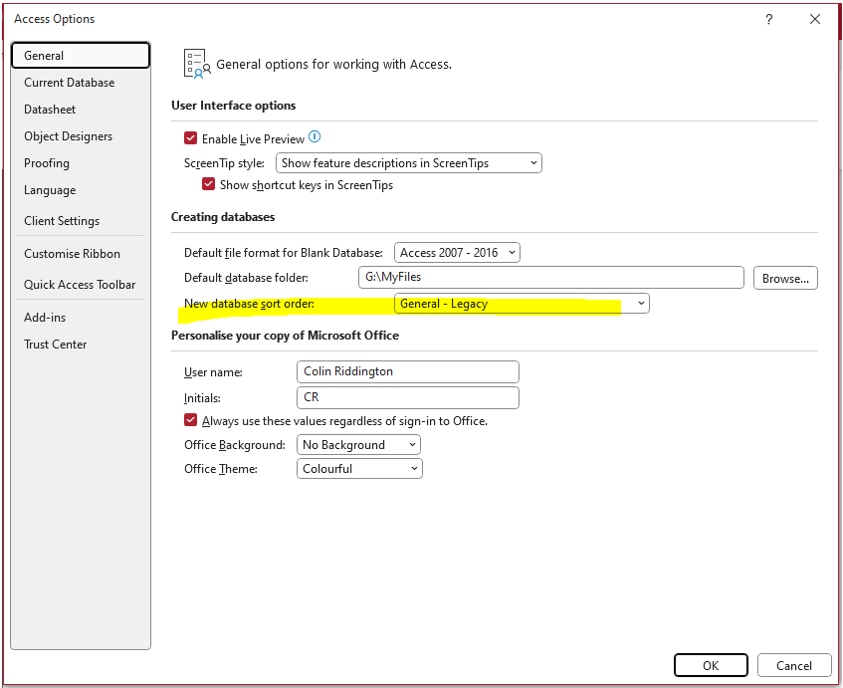Expand the Office Theme dropdown
This screenshot has height=688, width=843.
[x=360, y=469]
